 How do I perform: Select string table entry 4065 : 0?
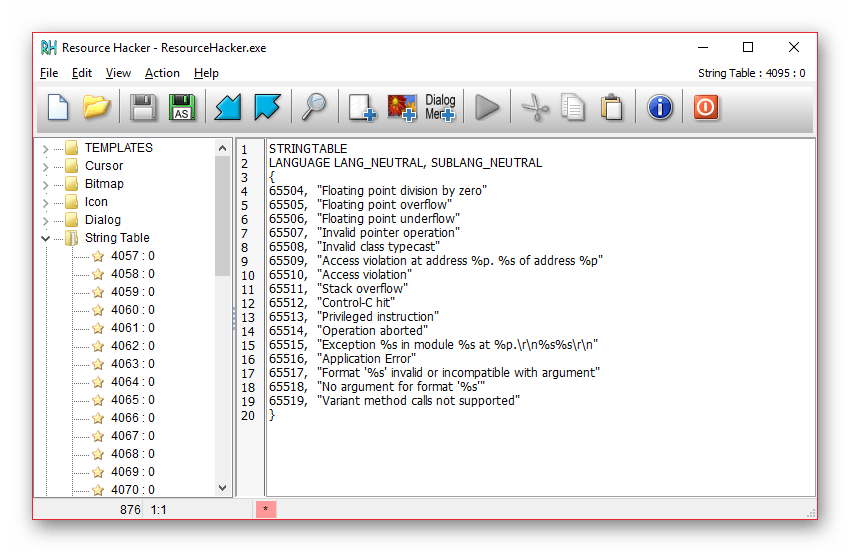click(133, 400)
